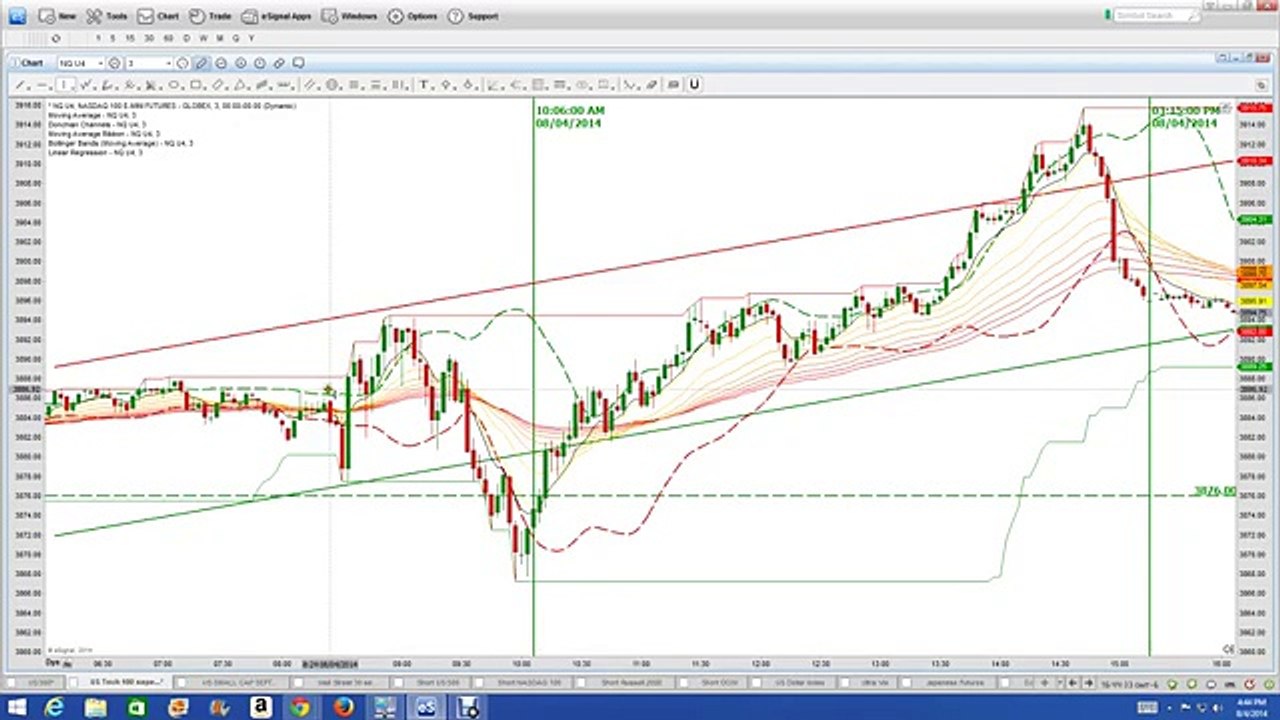This screenshot has width=1280, height=720.
Task: Select the rectangle drawing tool
Action: [195, 85]
